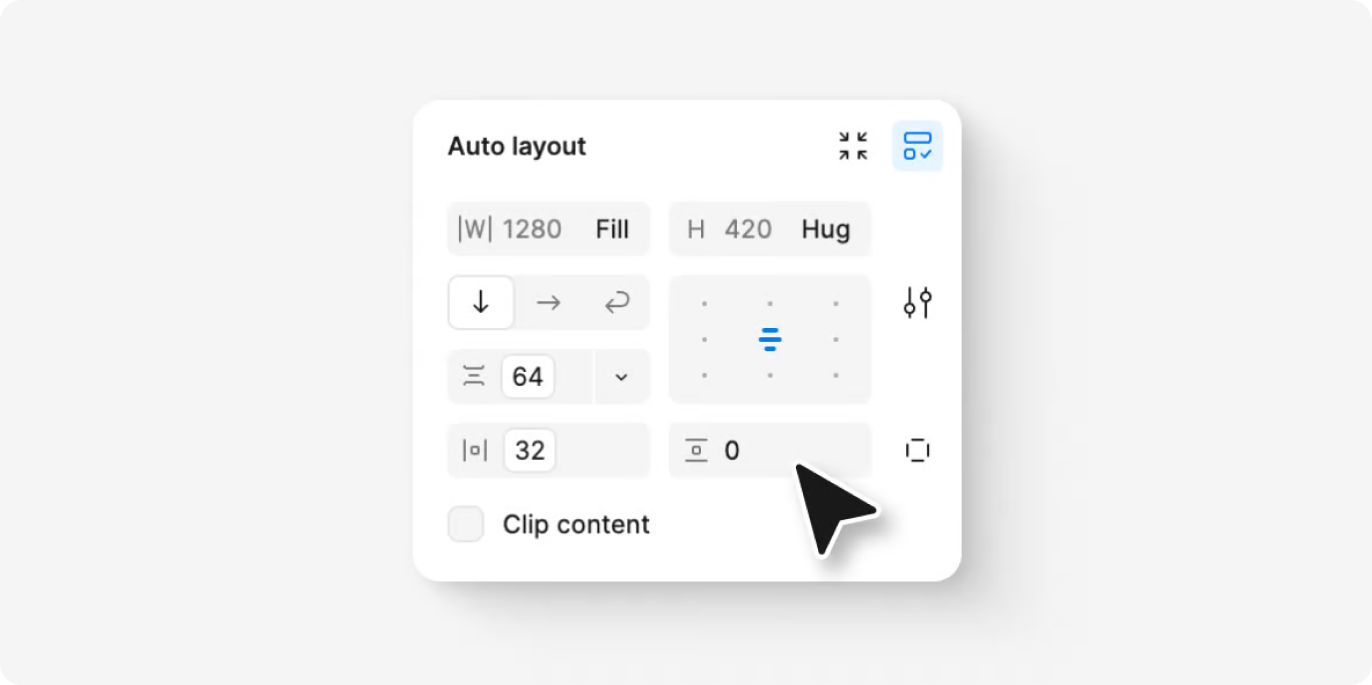Select the wrap direction option
The height and width of the screenshot is (685, 1372).
[616, 302]
